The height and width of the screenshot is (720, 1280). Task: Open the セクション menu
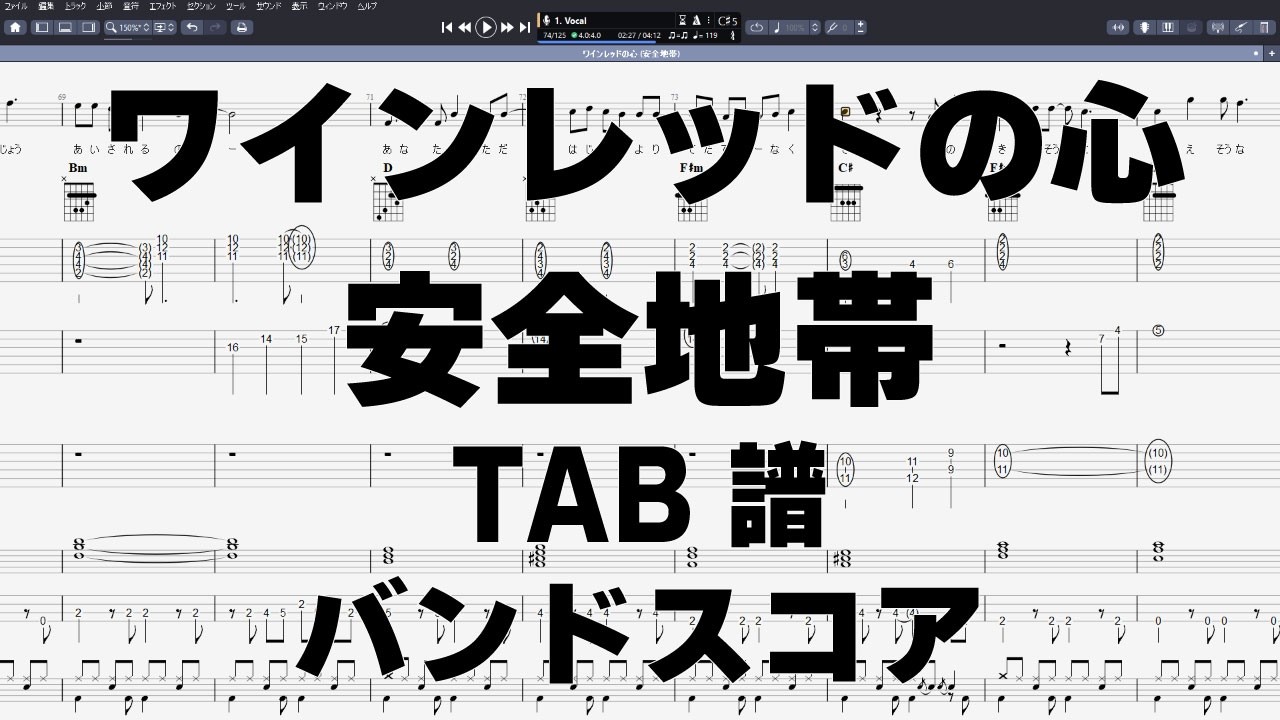click(201, 6)
